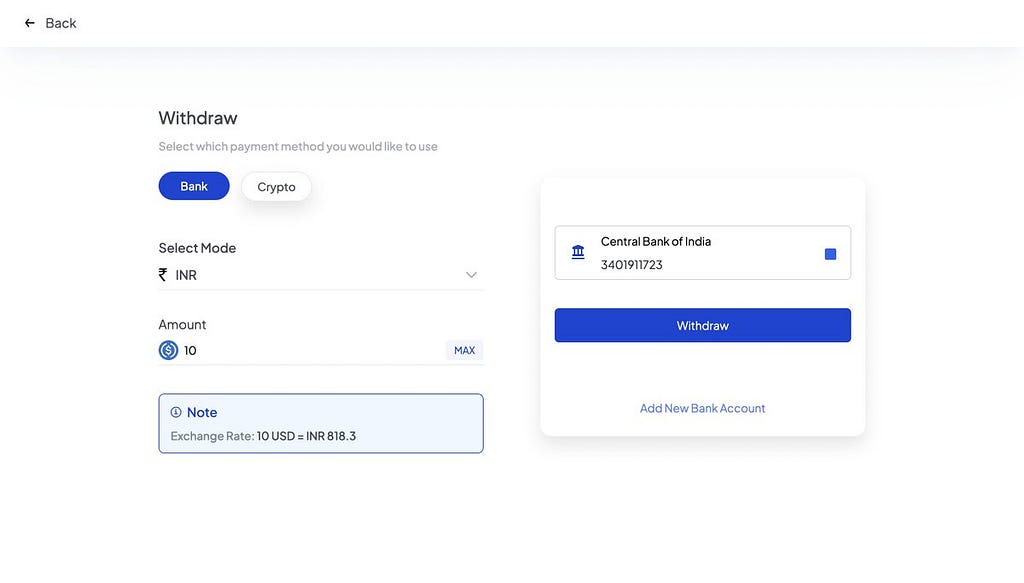Viewport: 1024px width, 583px height.
Task: Click the back arrow icon
Action: pyautogui.click(x=29, y=23)
